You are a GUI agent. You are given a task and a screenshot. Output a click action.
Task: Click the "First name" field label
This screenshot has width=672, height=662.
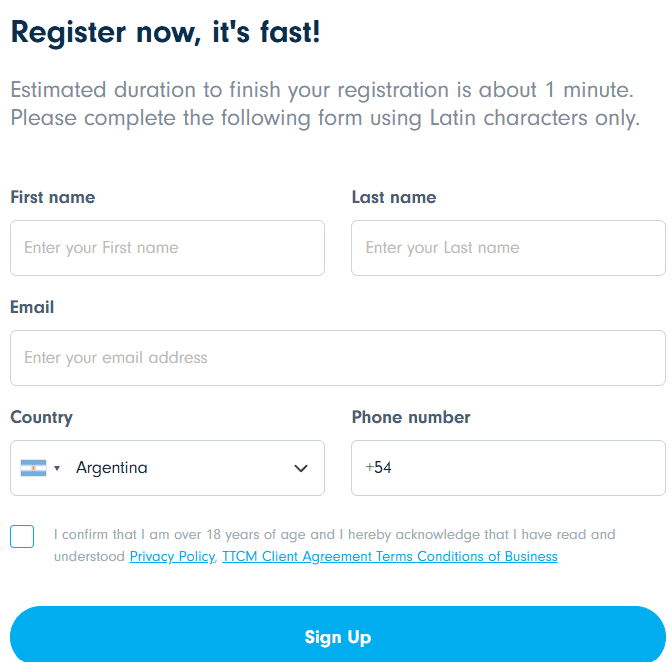pyautogui.click(x=53, y=197)
